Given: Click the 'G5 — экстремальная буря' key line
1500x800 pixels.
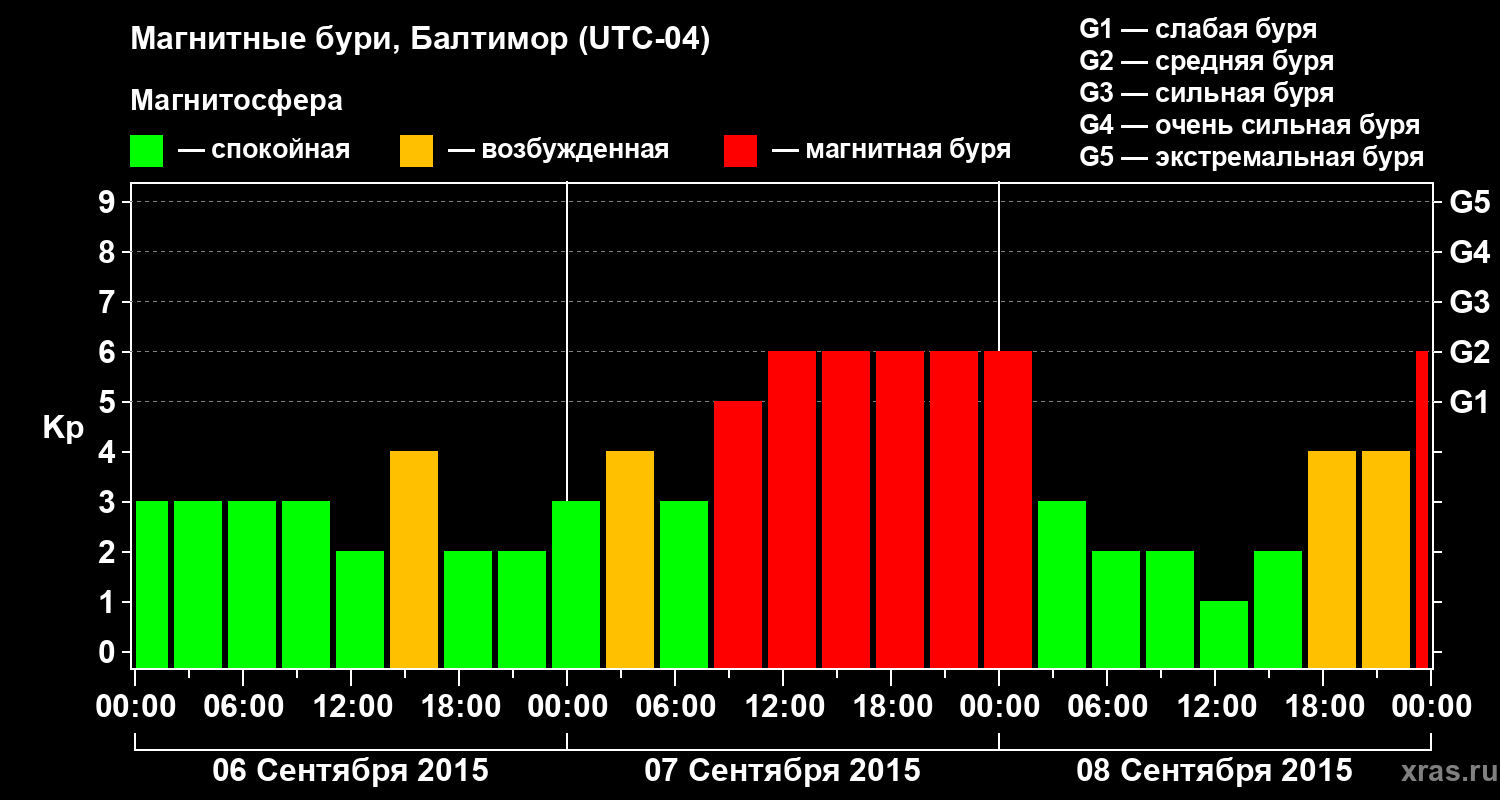Looking at the screenshot, I should pyautogui.click(x=1252, y=157).
